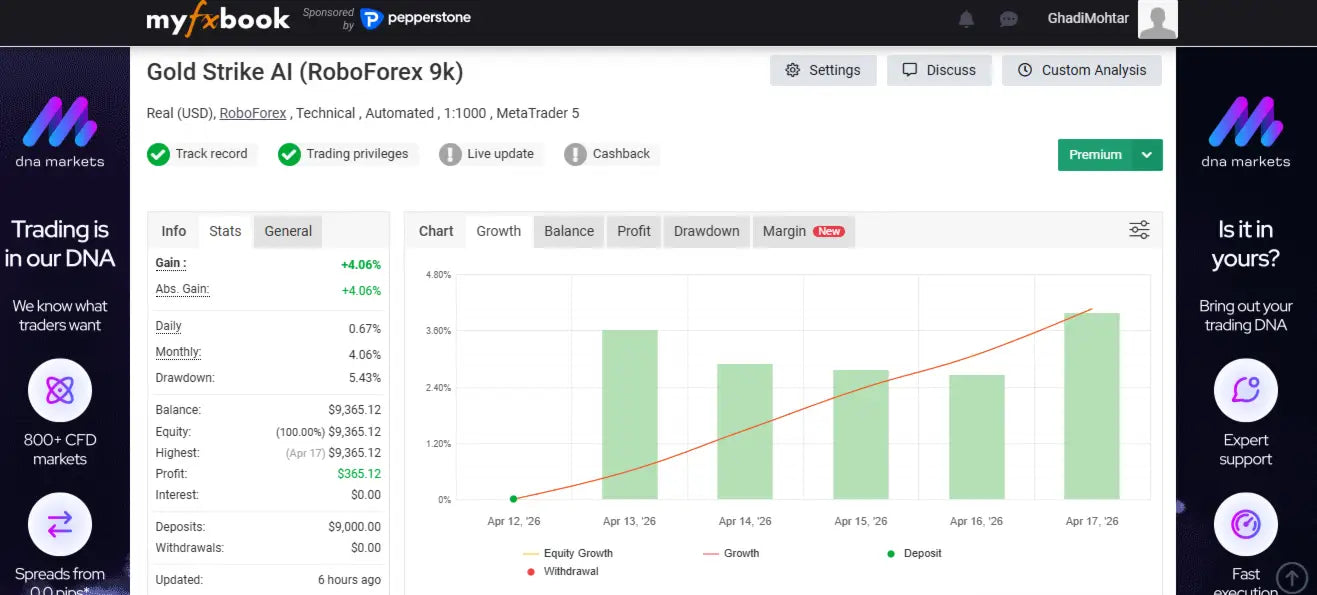1317x595 pixels.
Task: Expand the Premium dropdown arrow
Action: point(1147,155)
